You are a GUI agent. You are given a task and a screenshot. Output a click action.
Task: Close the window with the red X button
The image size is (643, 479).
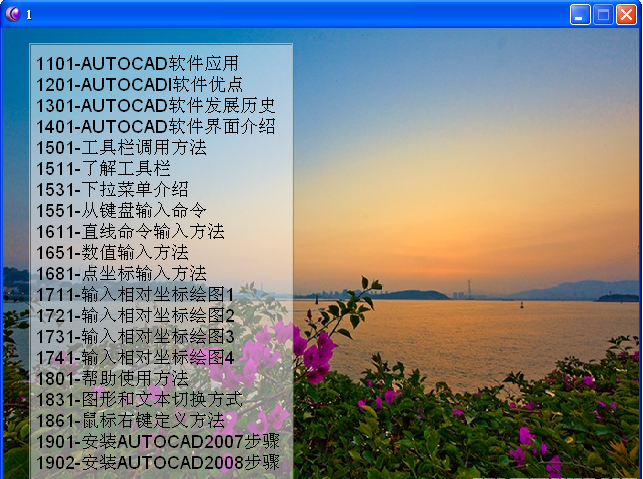[x=626, y=14]
